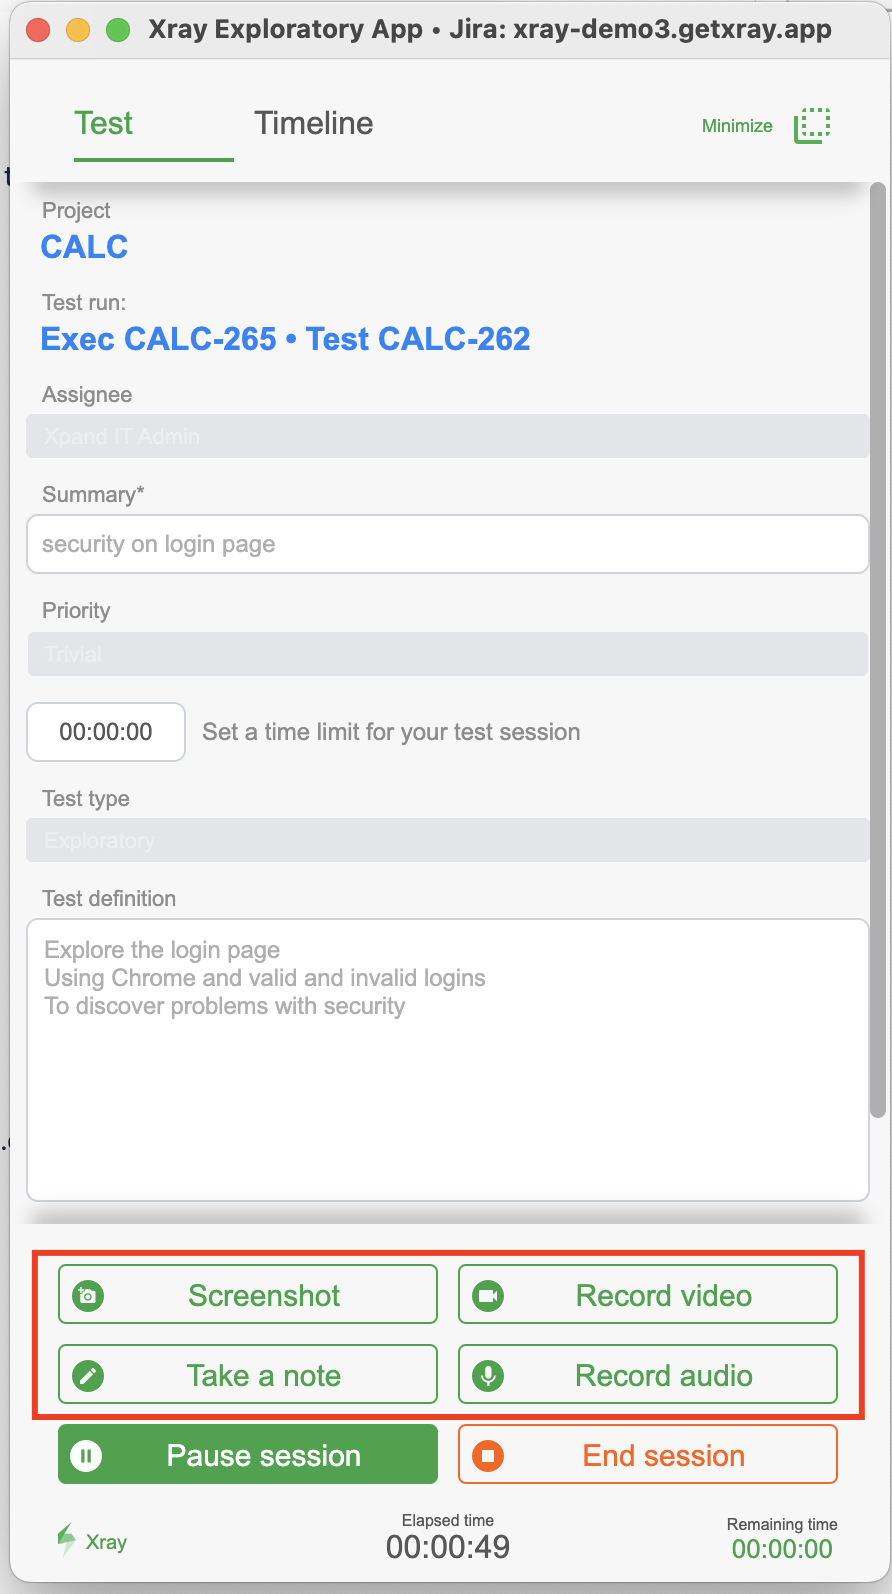Click inside the Test definition text area
The width and height of the screenshot is (892, 1594).
[x=447, y=1060]
